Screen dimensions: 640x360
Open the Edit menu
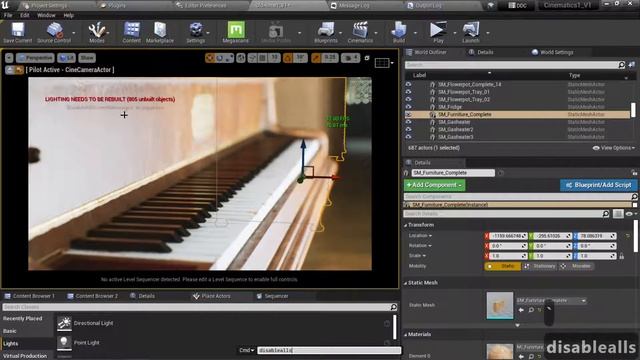(25, 15)
